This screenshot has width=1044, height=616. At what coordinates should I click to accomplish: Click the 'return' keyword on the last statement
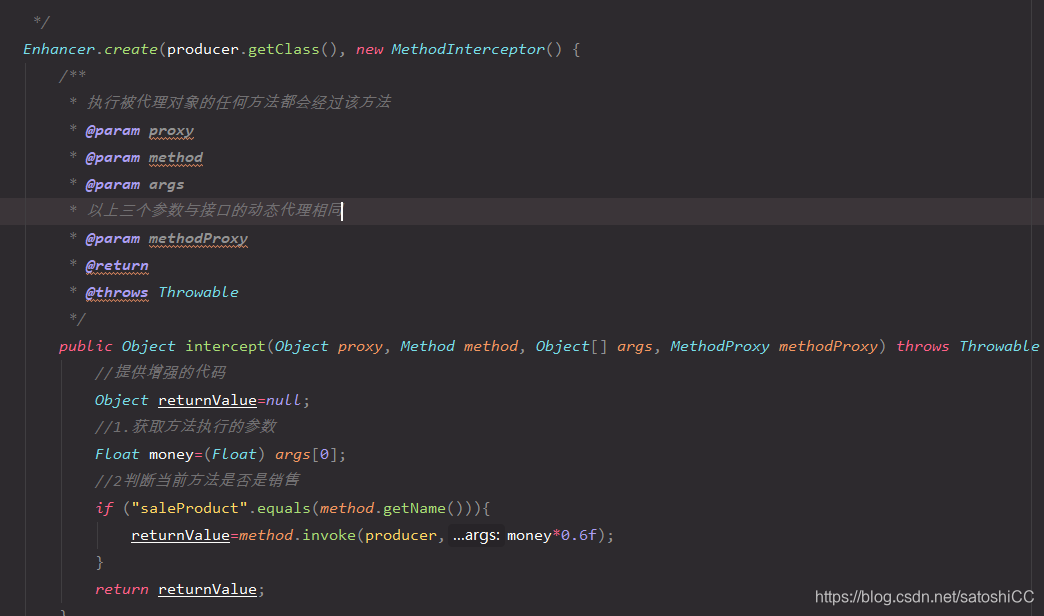[121, 589]
